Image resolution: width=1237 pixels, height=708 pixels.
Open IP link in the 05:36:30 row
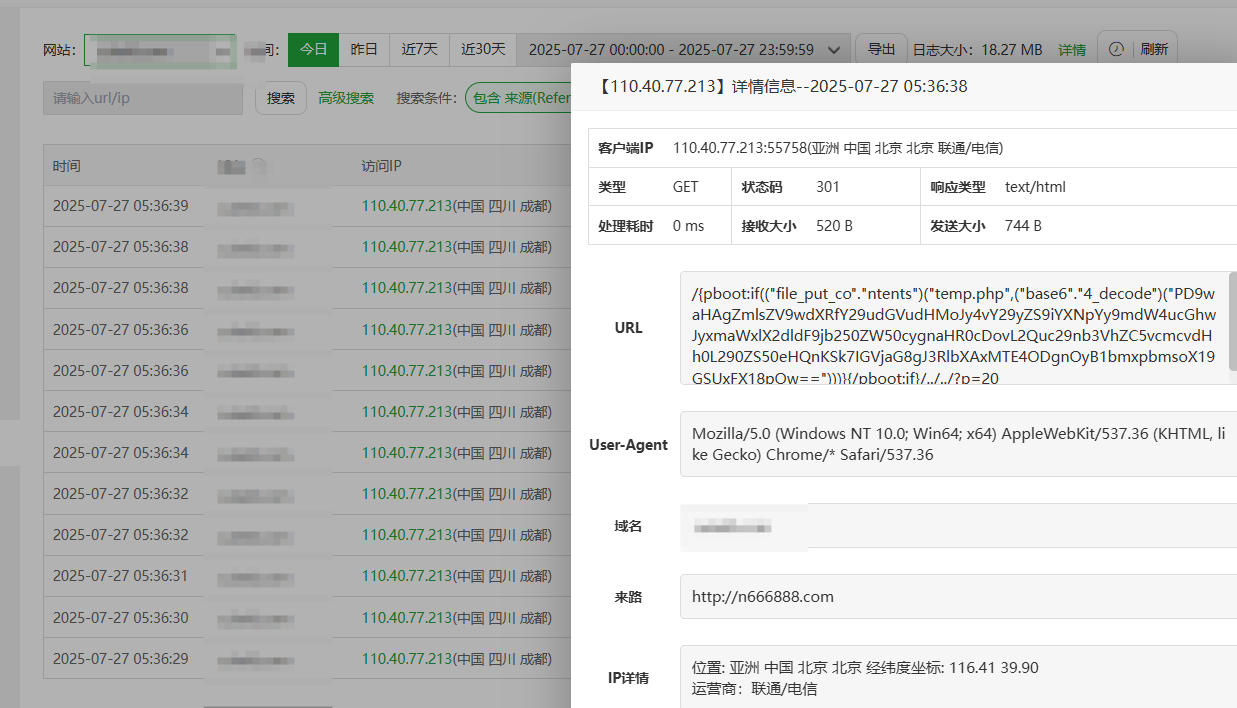(407, 617)
